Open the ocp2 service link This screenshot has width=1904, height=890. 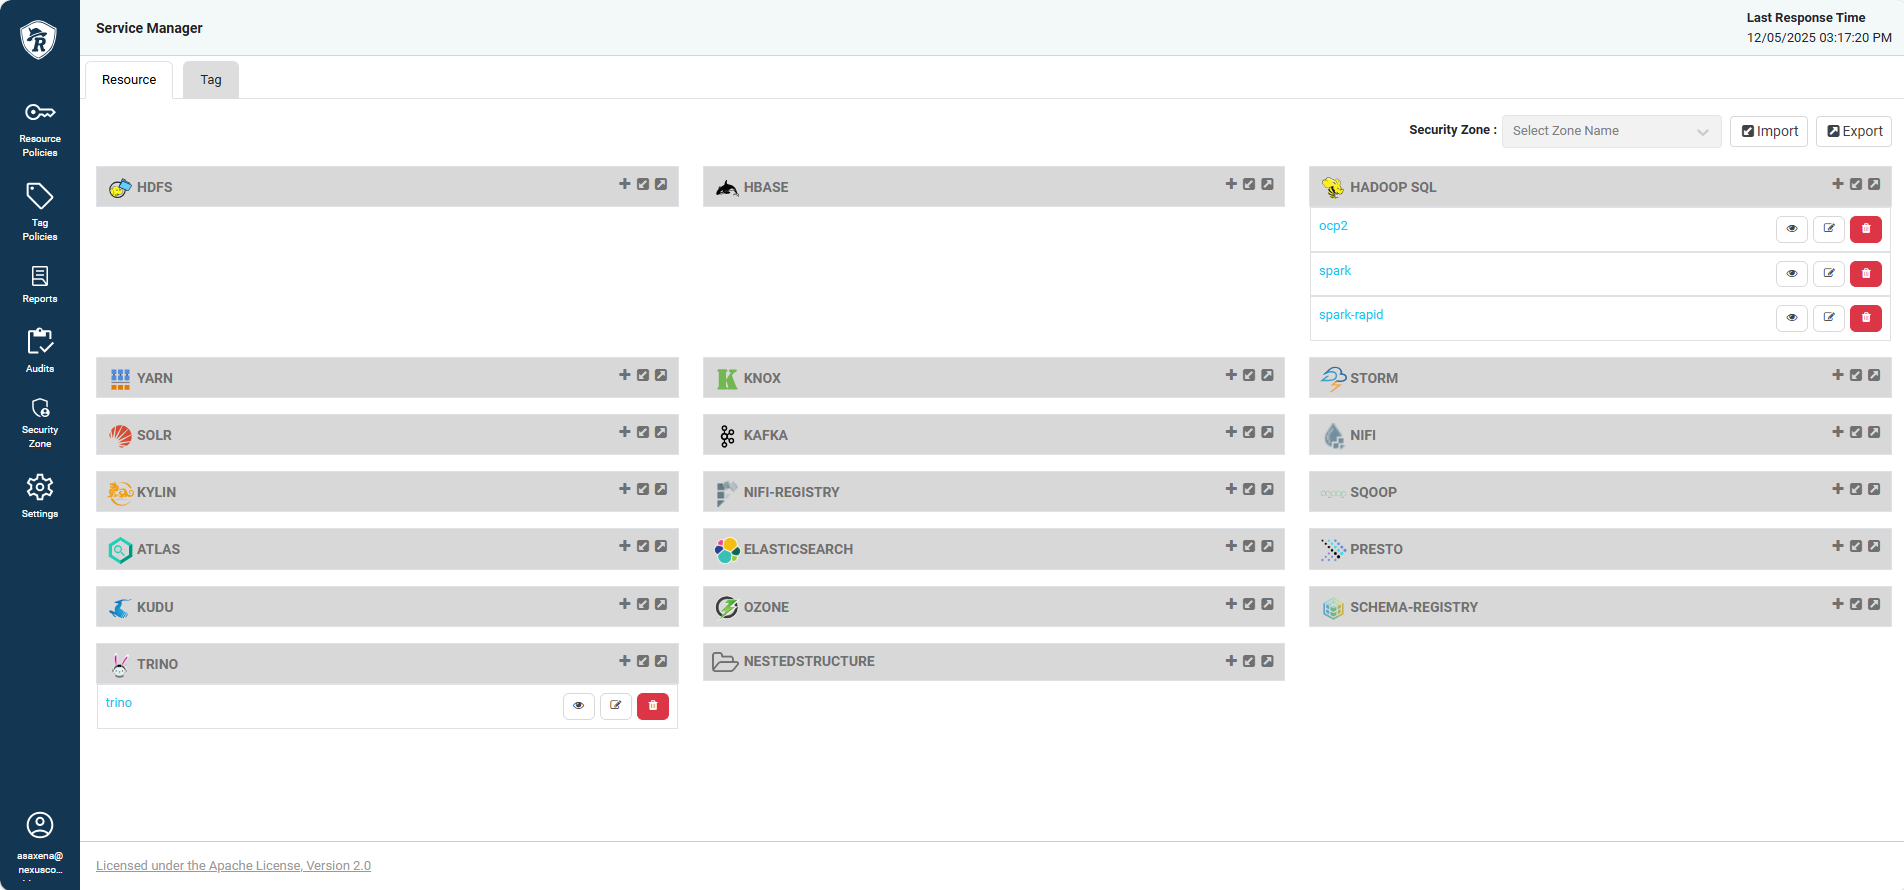1333,226
